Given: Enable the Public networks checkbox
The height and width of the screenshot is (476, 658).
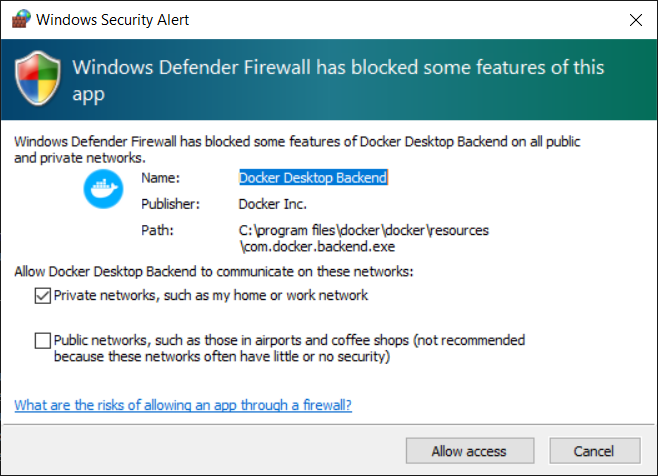Looking at the screenshot, I should click(x=42, y=341).
